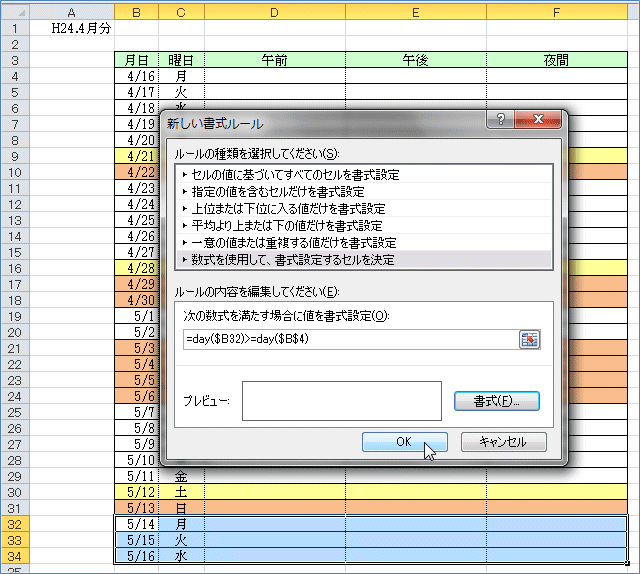Screen dimensions: 640x574
Task: Click the orange date cell 4/22
Action: click(136, 172)
